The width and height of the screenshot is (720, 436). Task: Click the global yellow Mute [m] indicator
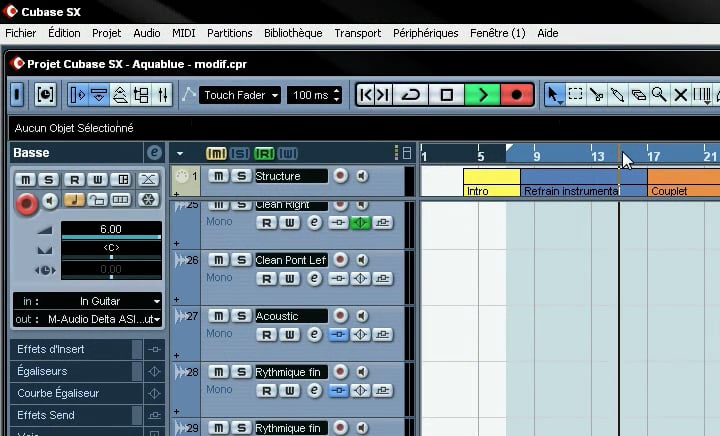pos(216,154)
